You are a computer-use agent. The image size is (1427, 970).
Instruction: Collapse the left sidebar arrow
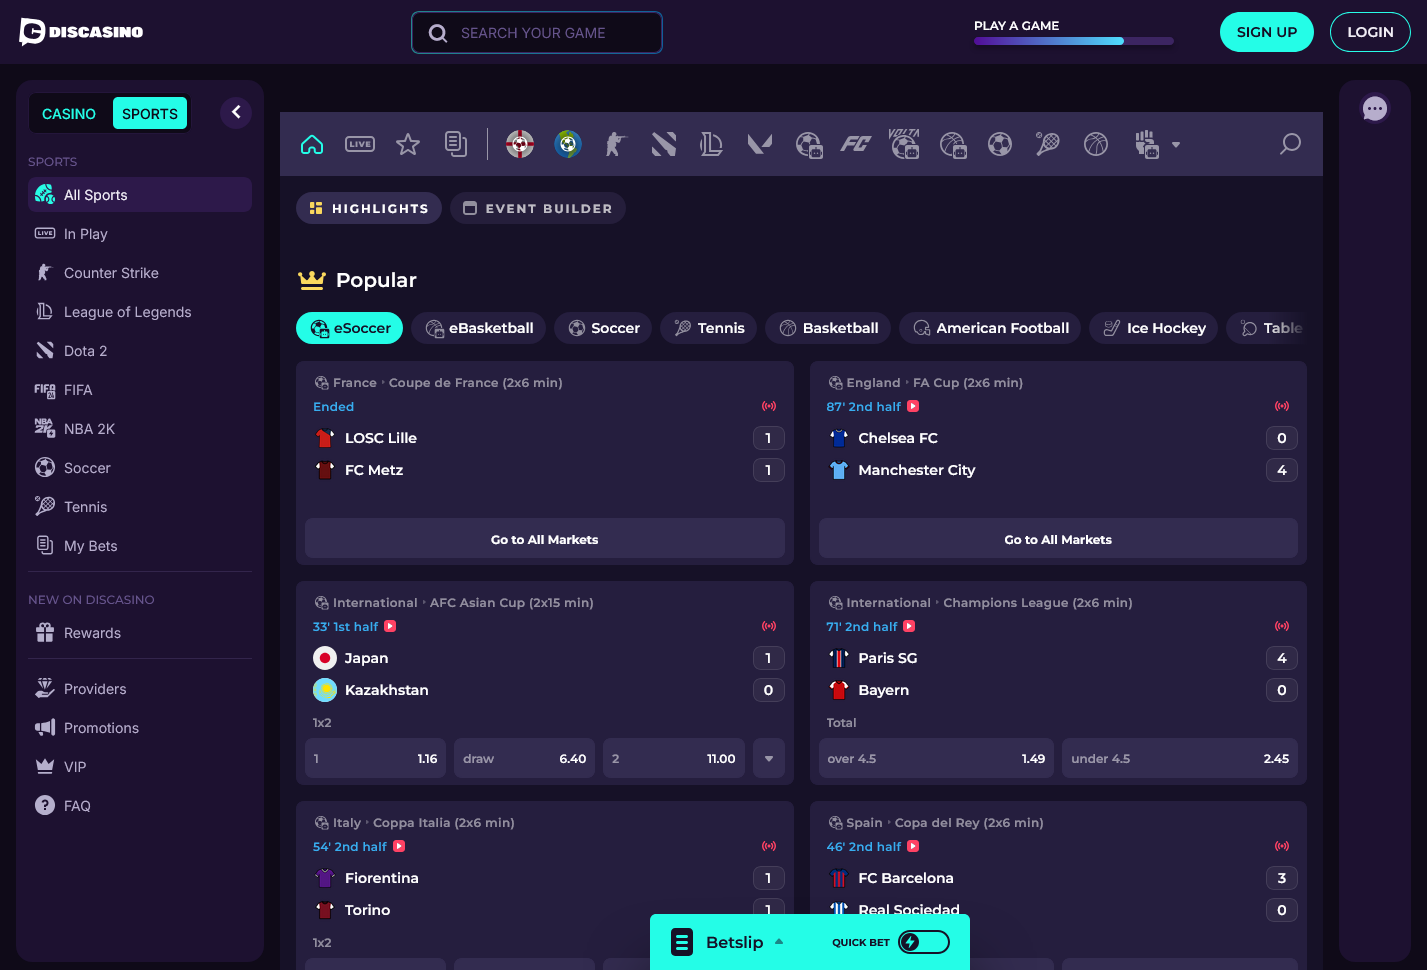click(x=236, y=112)
